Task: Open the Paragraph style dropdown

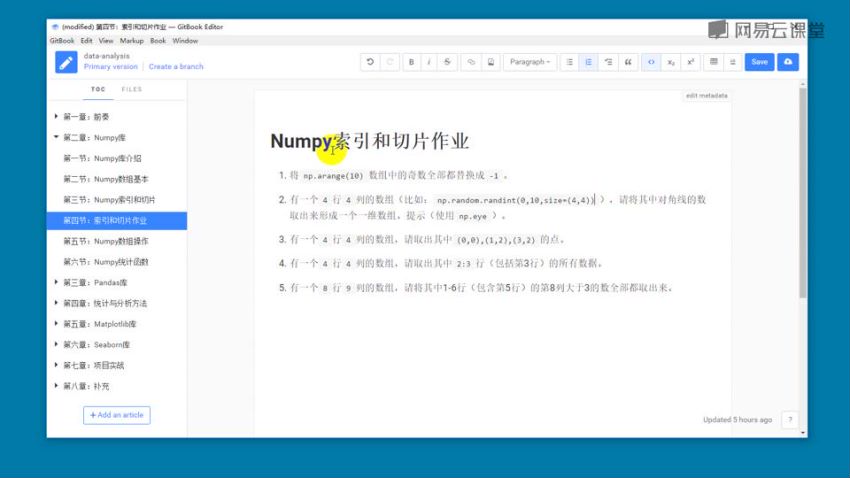Action: tap(530, 62)
